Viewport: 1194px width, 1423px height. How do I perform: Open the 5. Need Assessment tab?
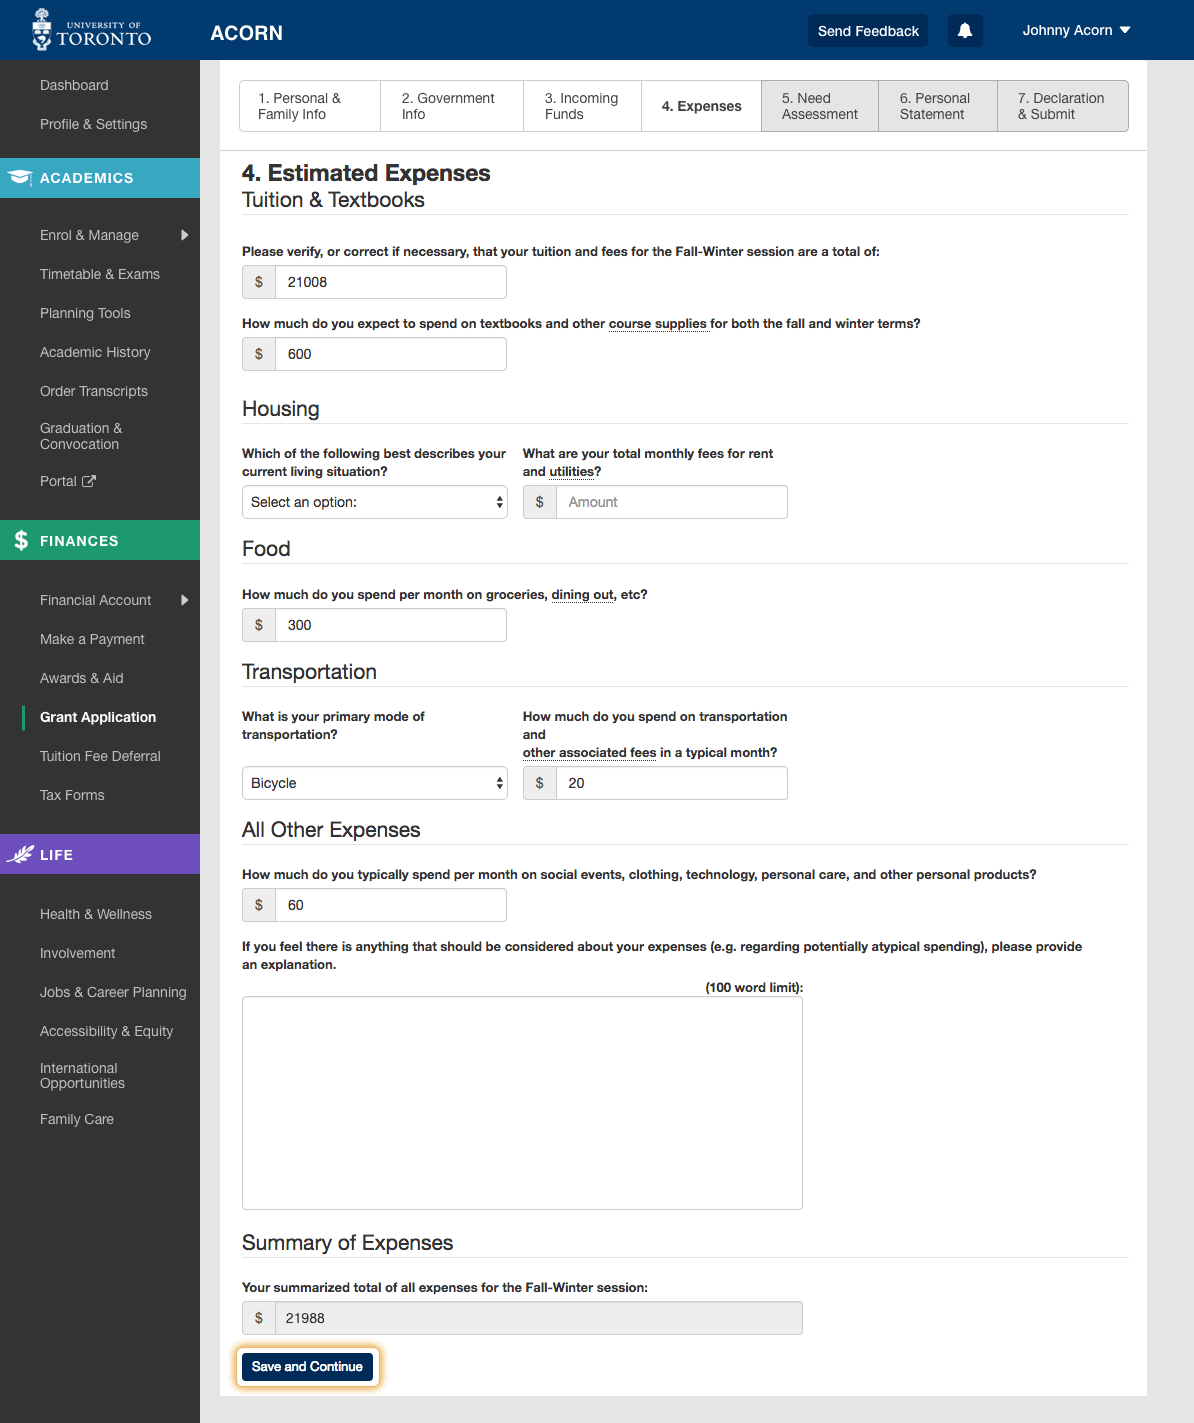pos(820,106)
